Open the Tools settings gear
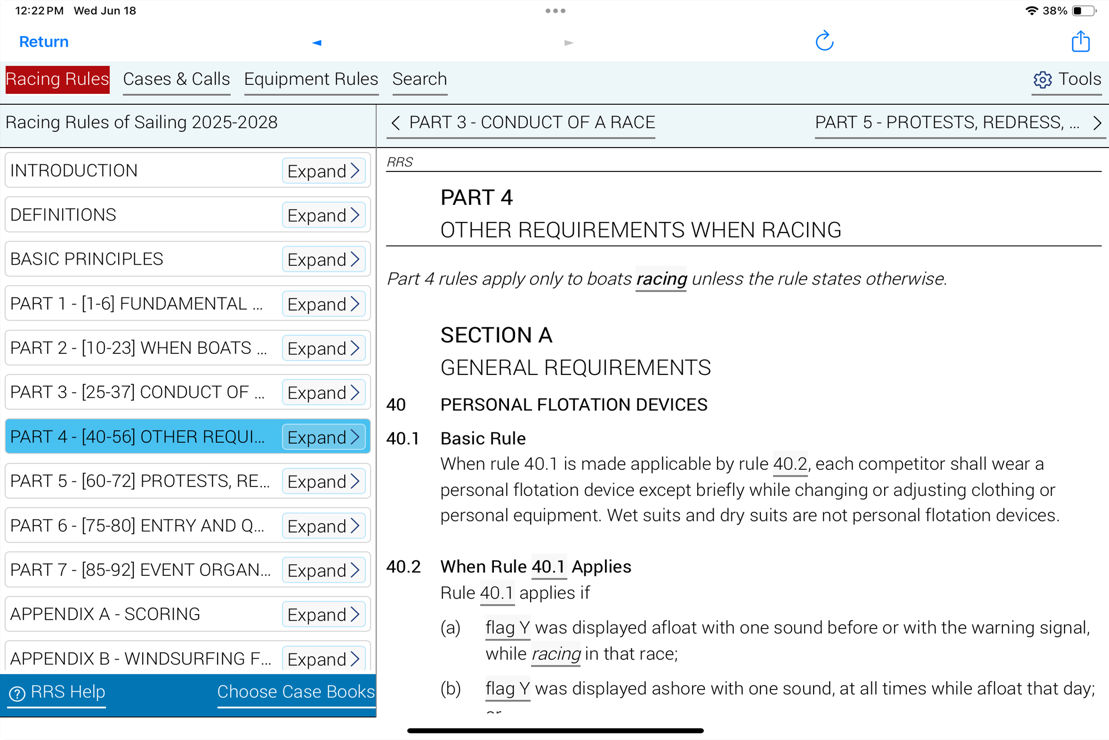Image resolution: width=1109 pixels, height=740 pixels. pos(1043,79)
